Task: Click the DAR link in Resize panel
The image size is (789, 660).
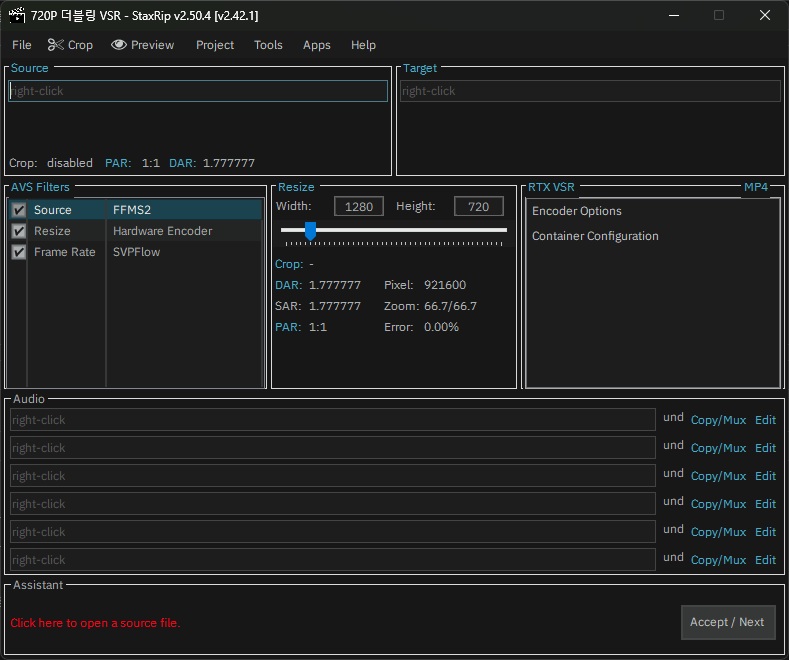Action: point(288,285)
